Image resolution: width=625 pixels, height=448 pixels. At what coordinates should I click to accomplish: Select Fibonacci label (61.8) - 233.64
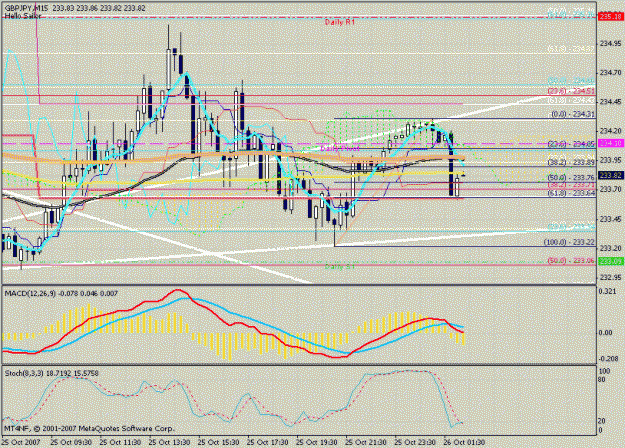click(571, 193)
